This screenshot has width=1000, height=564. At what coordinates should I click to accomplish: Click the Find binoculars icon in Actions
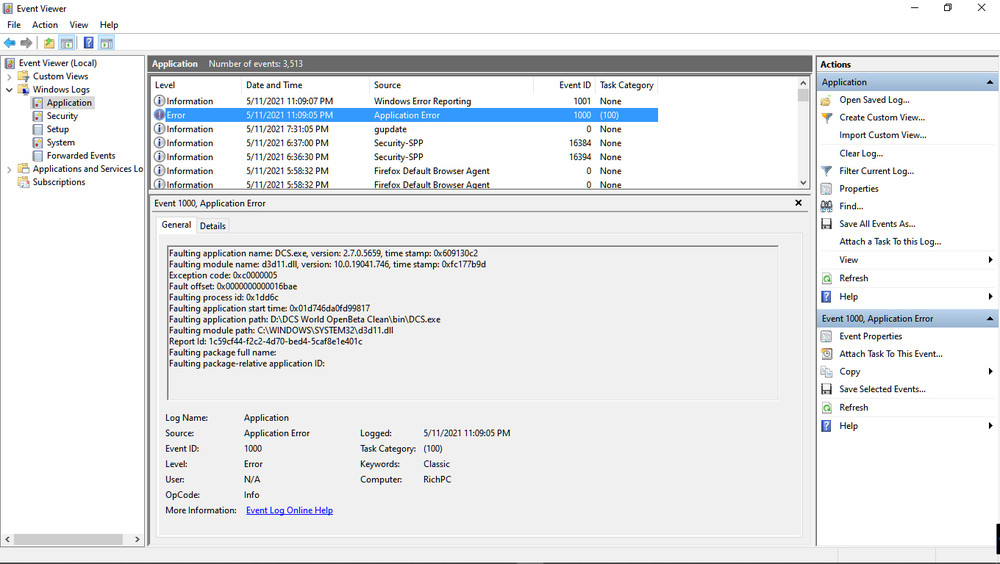(826, 206)
